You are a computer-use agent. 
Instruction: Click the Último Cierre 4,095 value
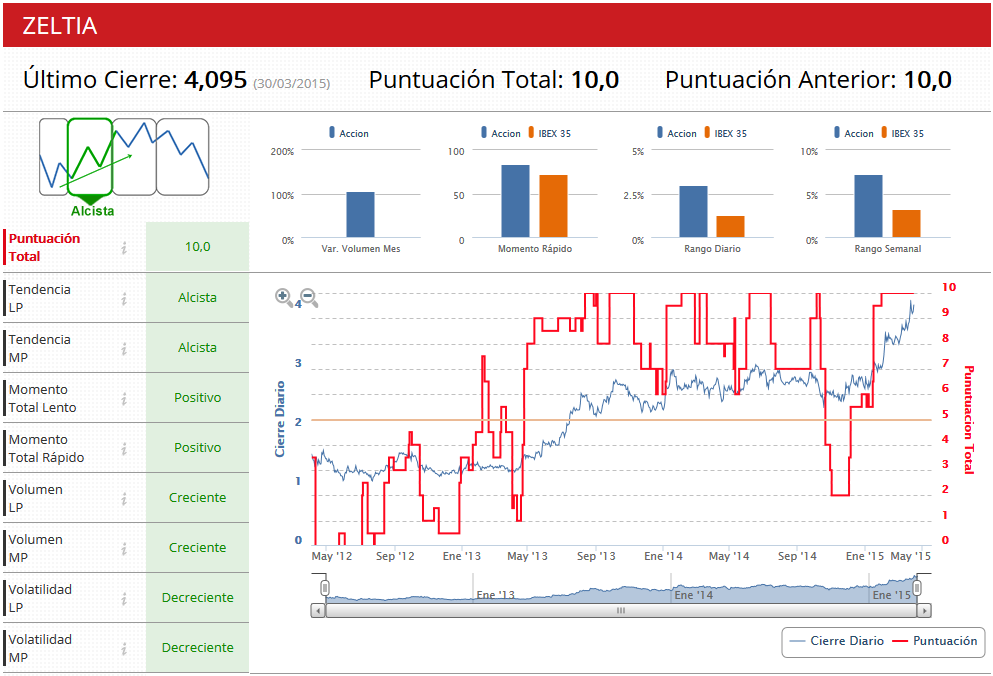click(x=215, y=80)
